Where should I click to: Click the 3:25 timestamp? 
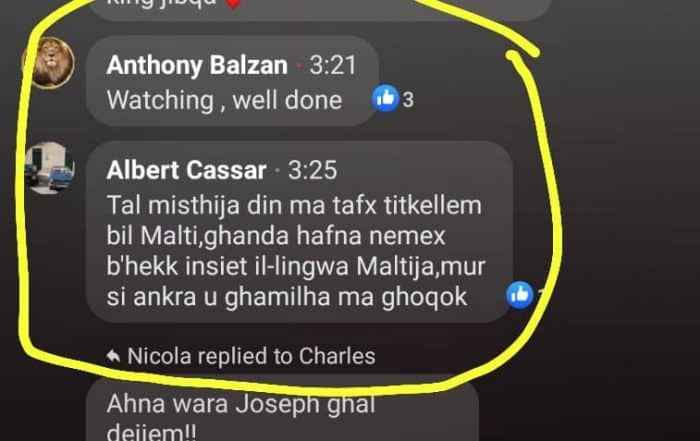(x=312, y=170)
